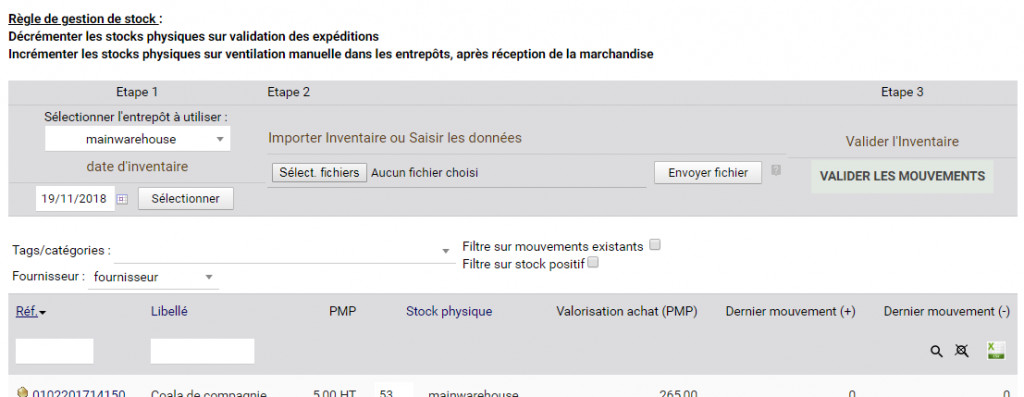Click the Libellé filter text field
Image resolution: width=1024 pixels, height=397 pixels.
click(x=202, y=351)
